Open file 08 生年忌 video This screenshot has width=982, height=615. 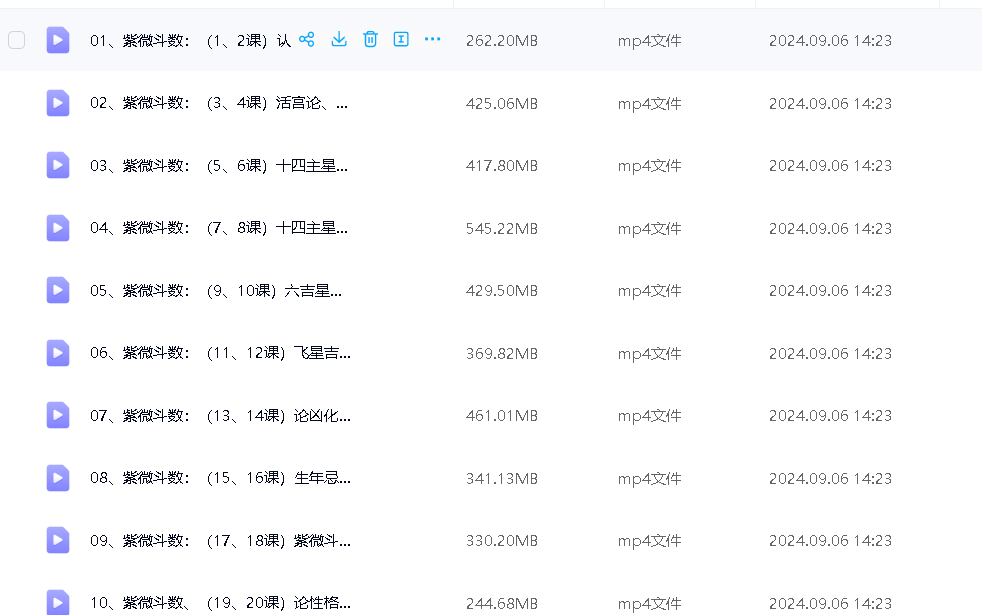point(220,478)
